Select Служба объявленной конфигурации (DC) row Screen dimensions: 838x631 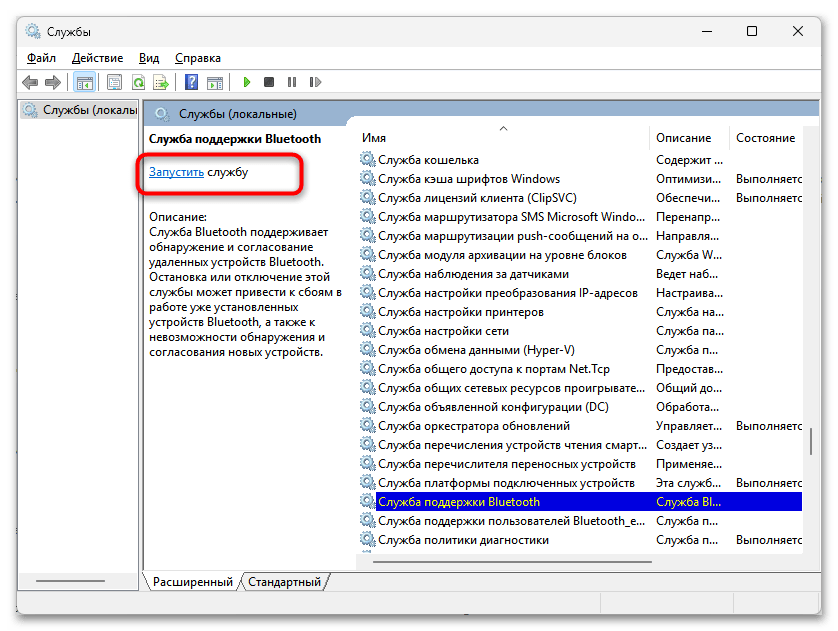(x=581, y=407)
